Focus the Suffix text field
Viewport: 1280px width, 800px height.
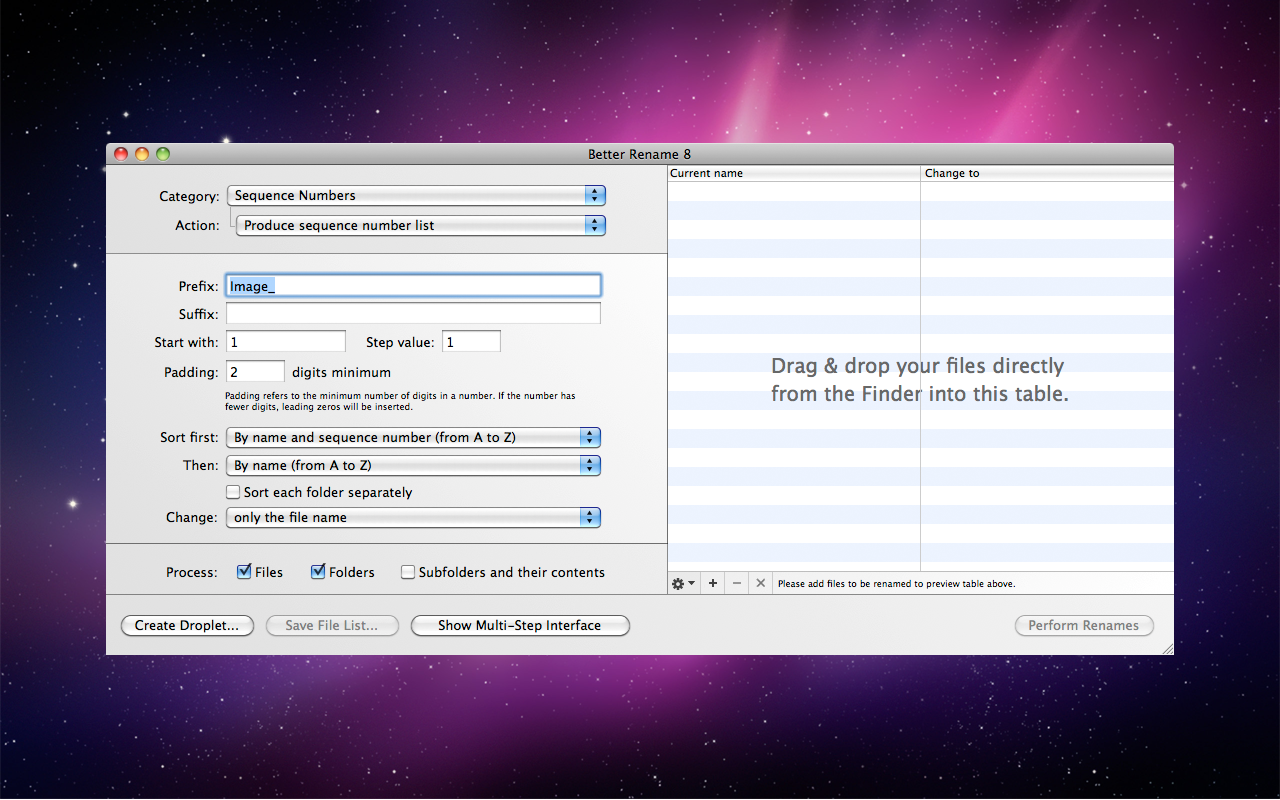coord(413,314)
